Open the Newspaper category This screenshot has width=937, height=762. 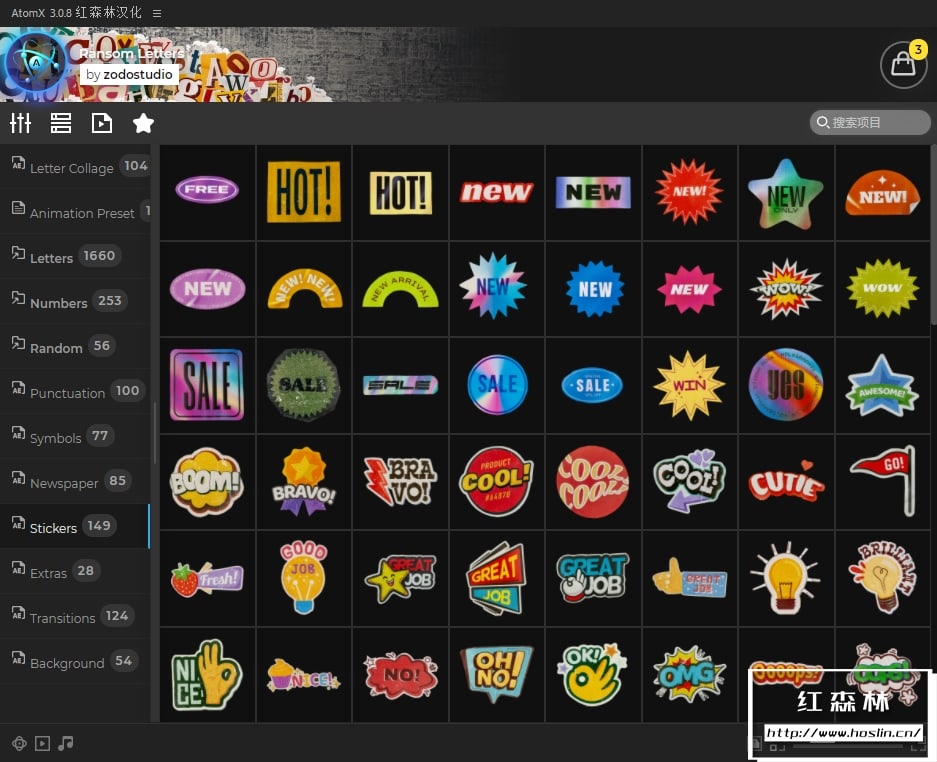tap(75, 481)
